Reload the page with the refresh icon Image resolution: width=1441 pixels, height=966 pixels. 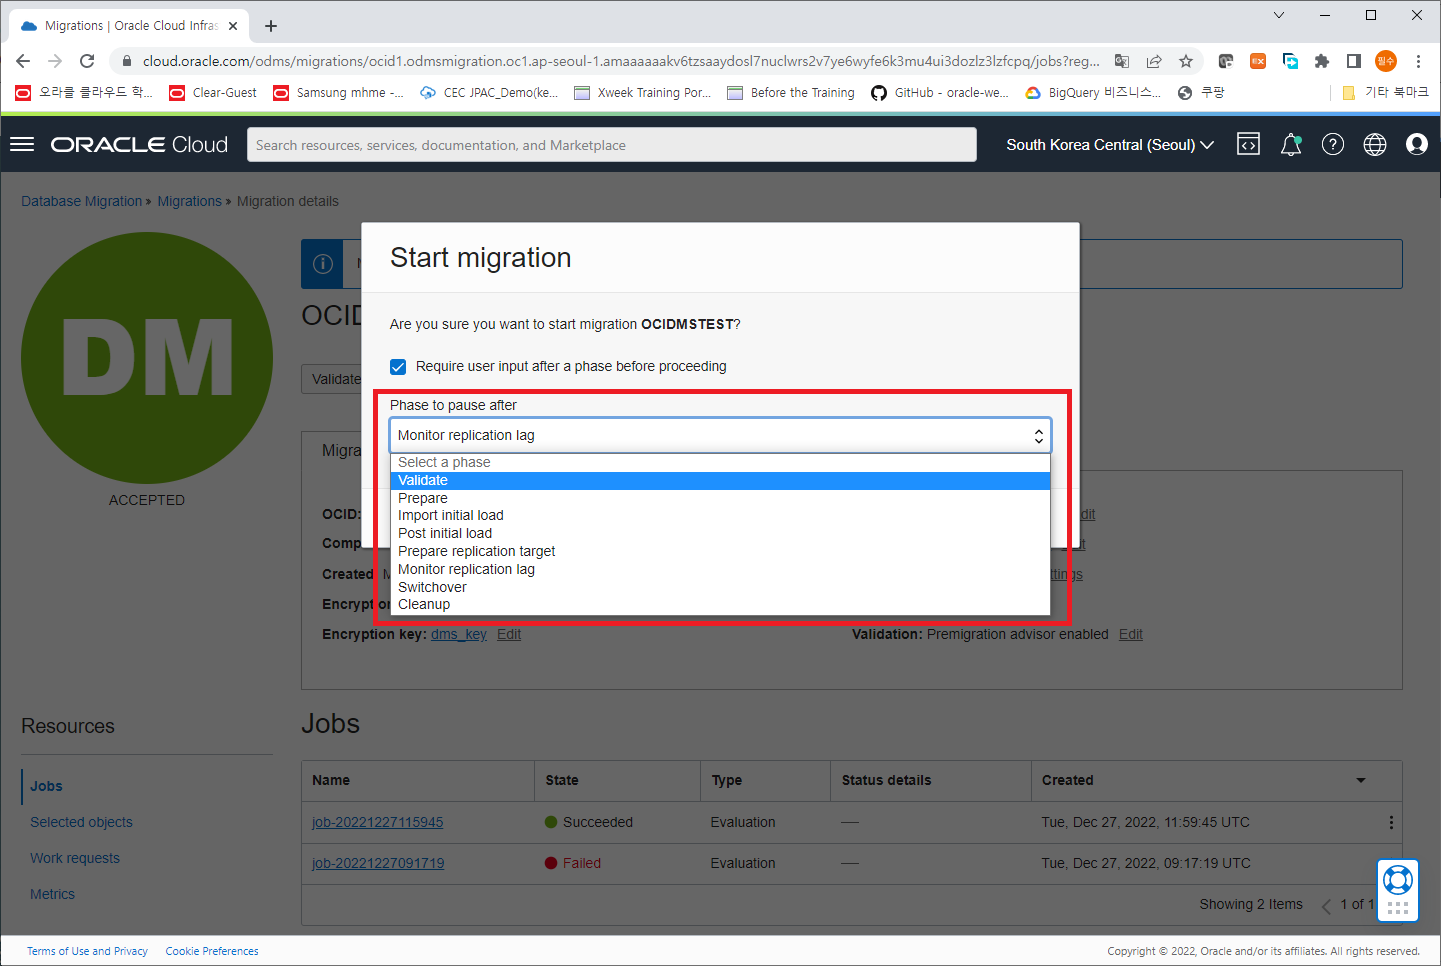tap(87, 61)
